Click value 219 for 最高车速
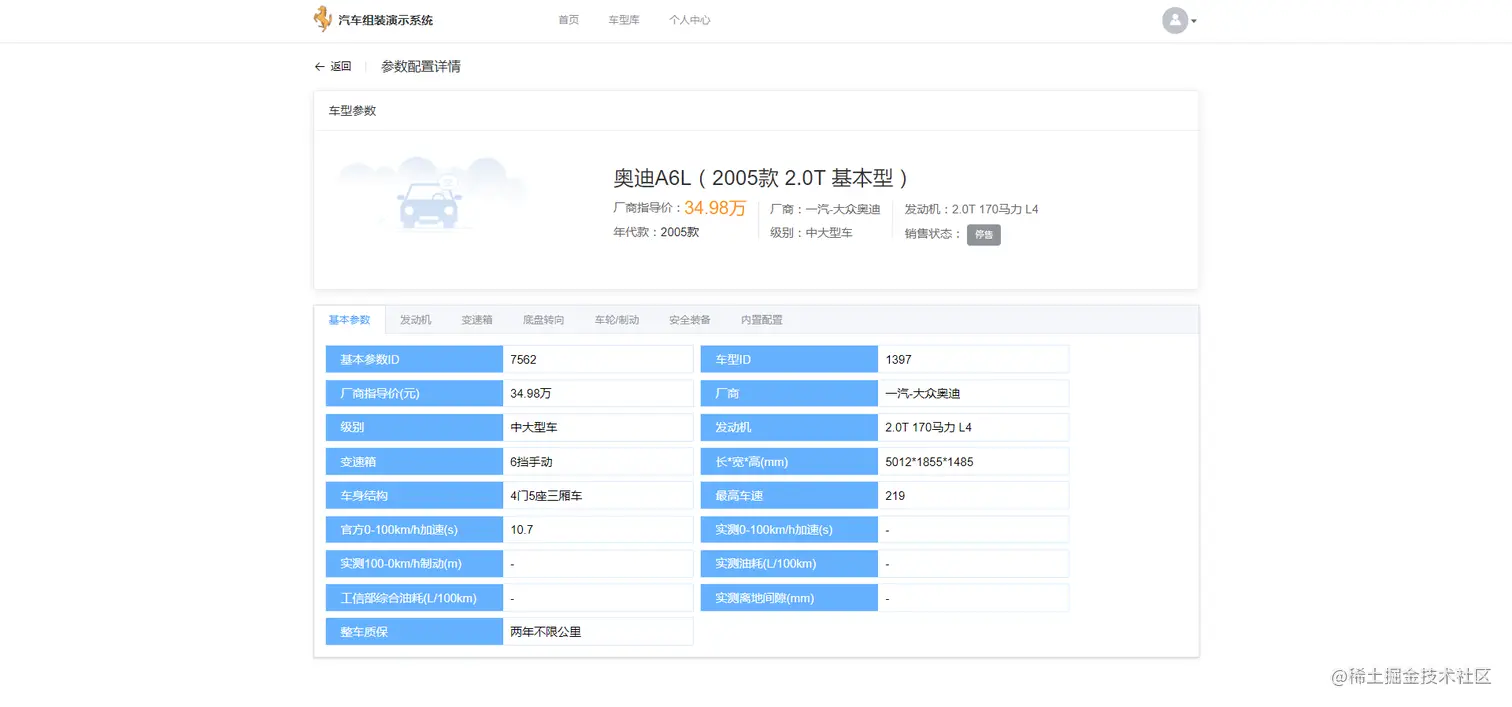 point(973,496)
